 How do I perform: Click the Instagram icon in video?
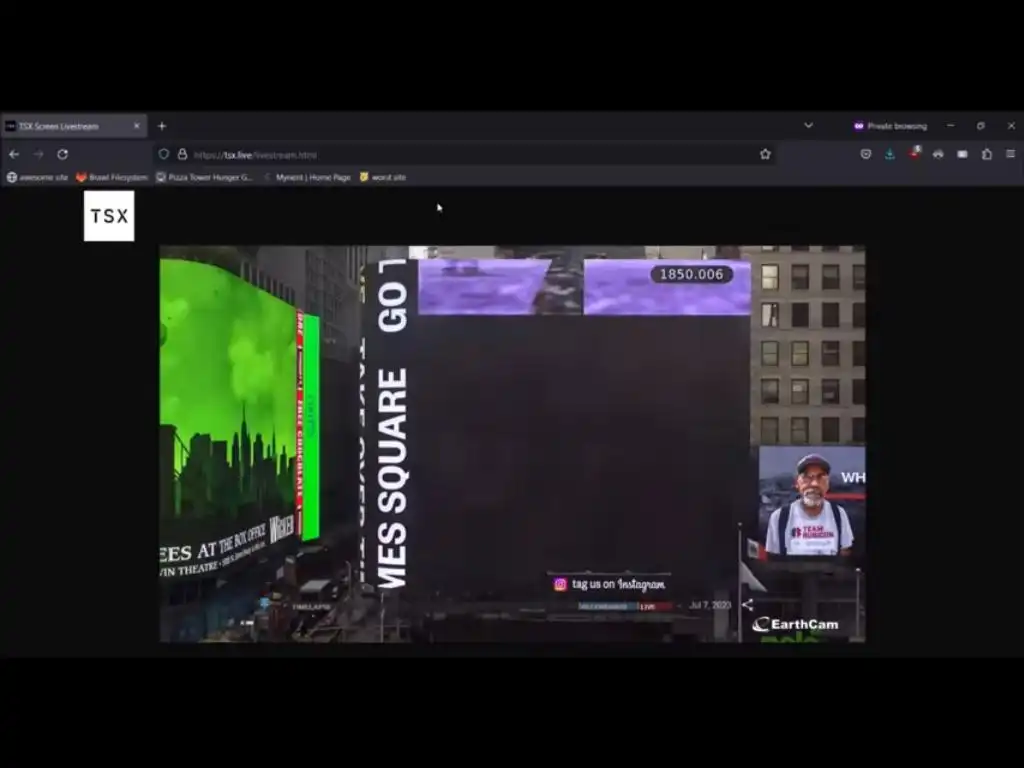pyautogui.click(x=560, y=584)
